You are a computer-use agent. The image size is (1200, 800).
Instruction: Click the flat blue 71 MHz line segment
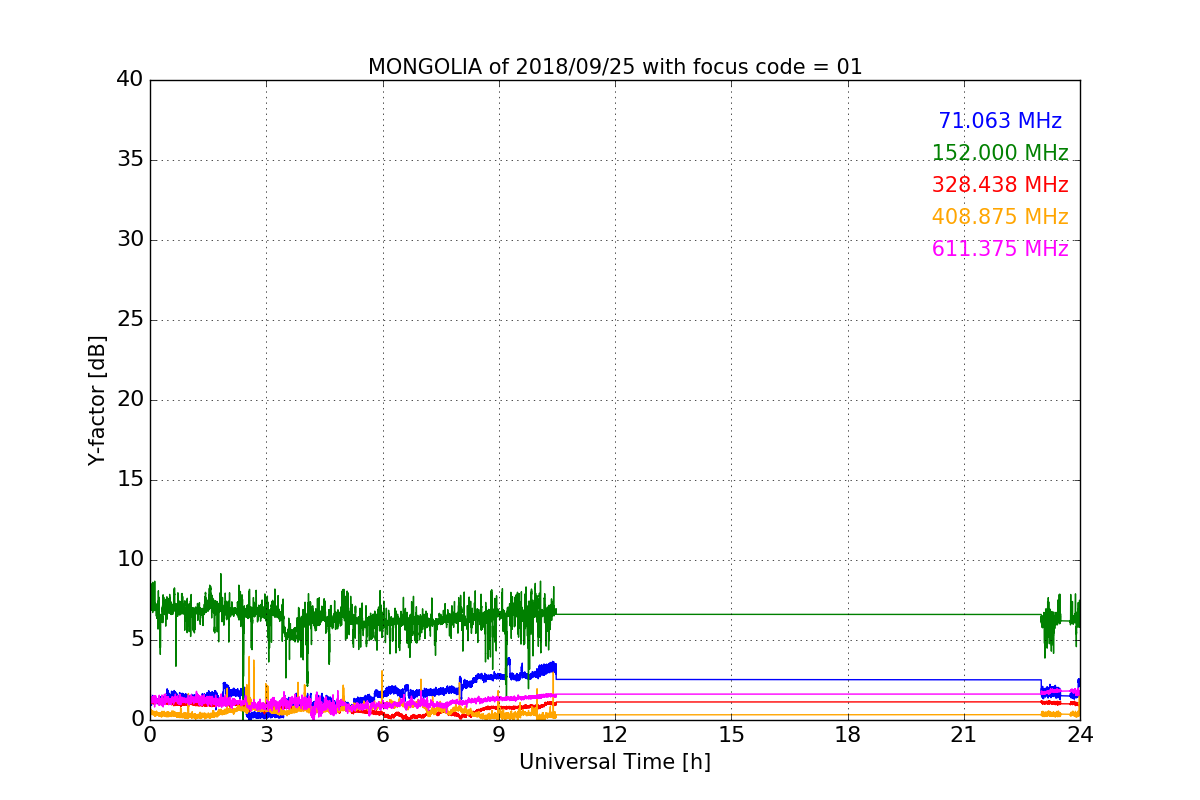pyautogui.click(x=798, y=680)
